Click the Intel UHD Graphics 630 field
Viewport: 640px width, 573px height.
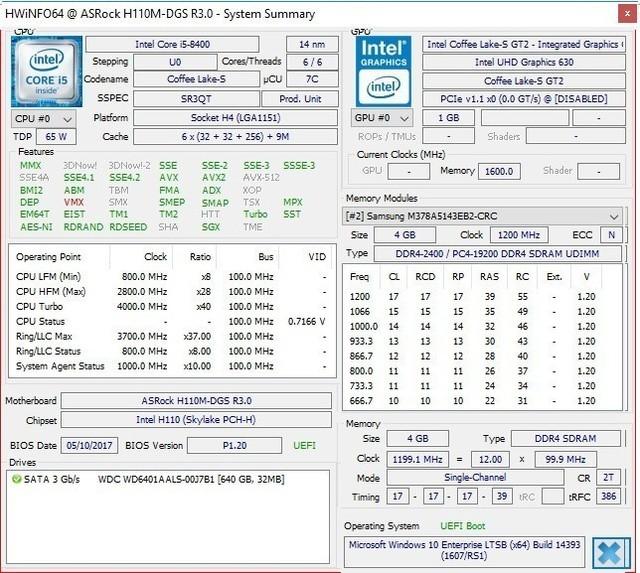(524, 62)
